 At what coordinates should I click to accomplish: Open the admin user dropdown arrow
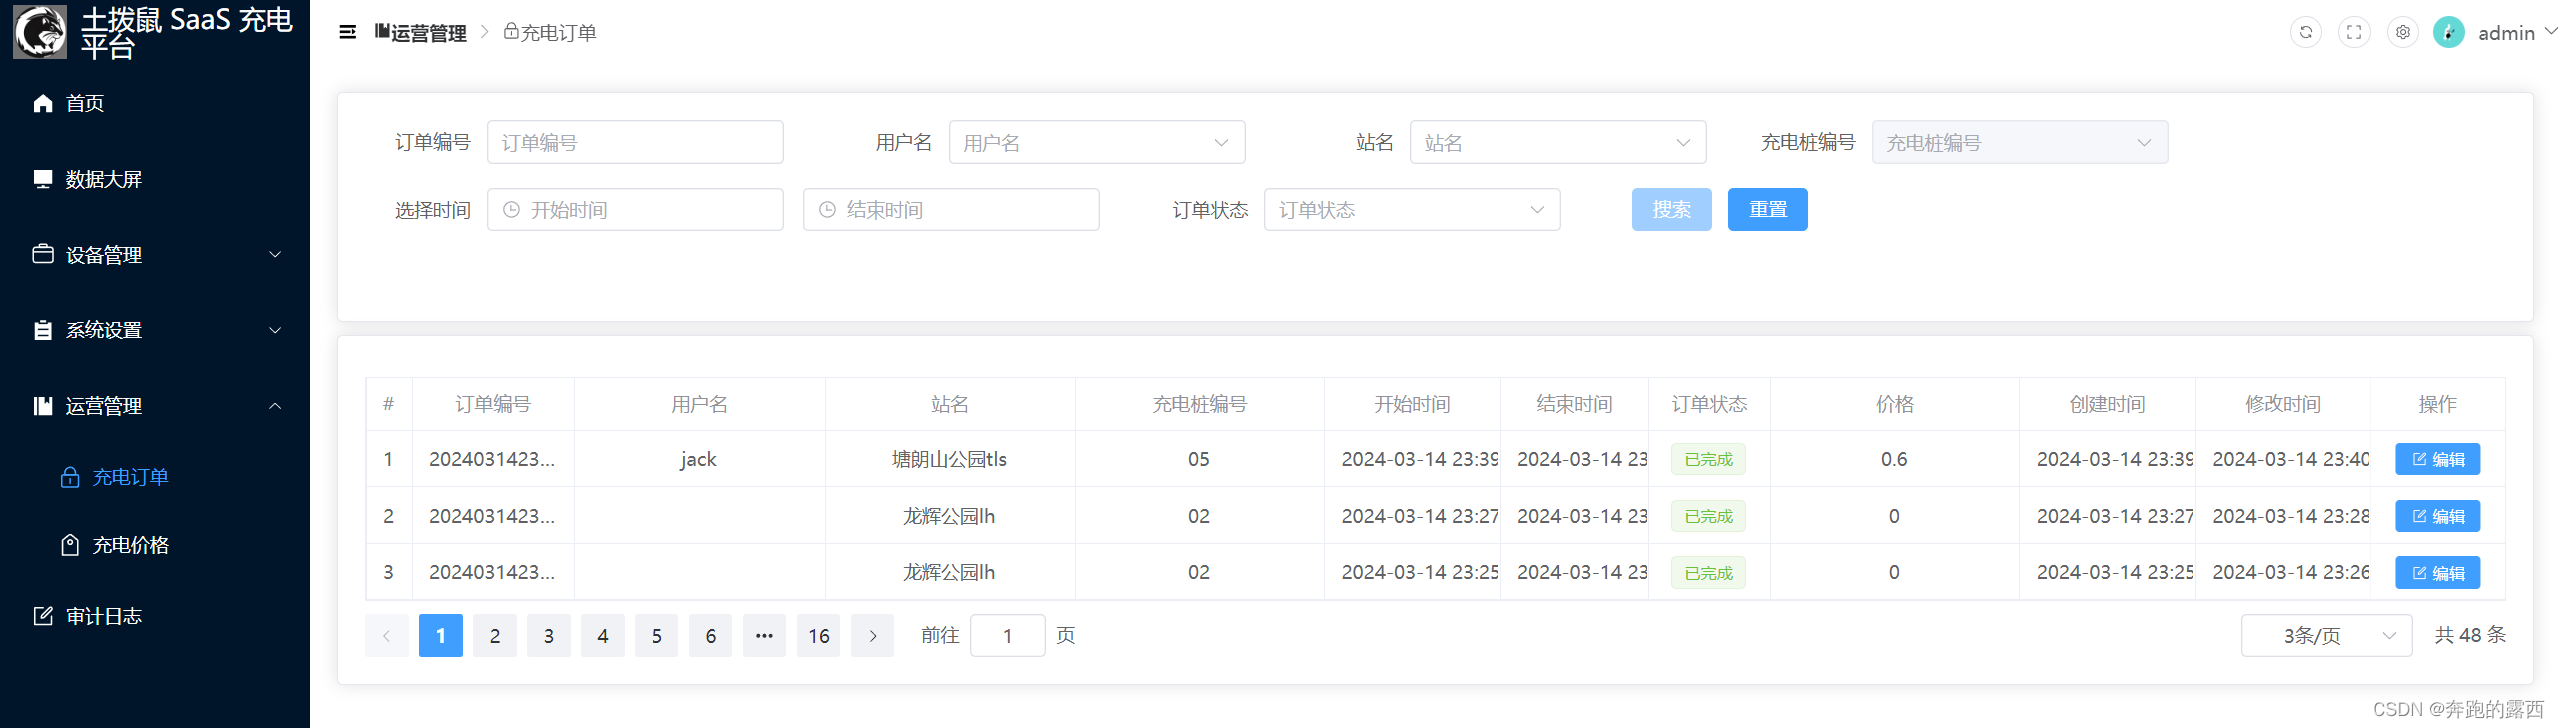pyautogui.click(x=2550, y=32)
